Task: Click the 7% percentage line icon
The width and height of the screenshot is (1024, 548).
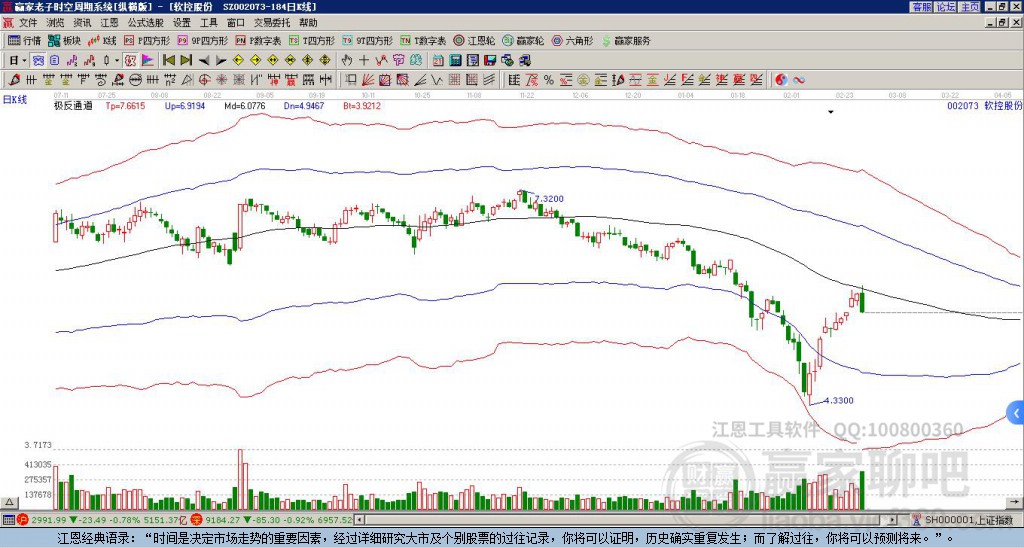Action: pos(532,80)
